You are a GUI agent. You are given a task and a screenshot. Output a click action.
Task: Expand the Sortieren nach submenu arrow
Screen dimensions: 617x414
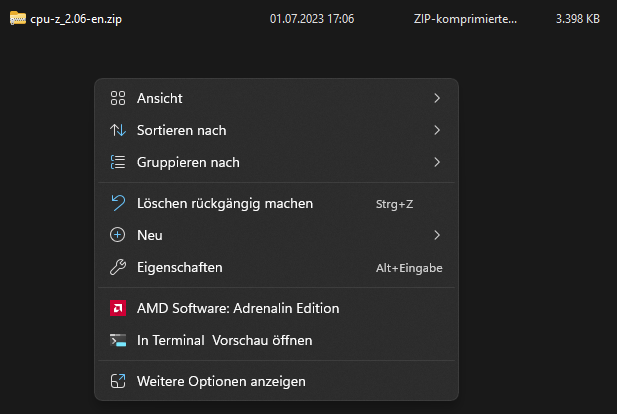pos(437,130)
